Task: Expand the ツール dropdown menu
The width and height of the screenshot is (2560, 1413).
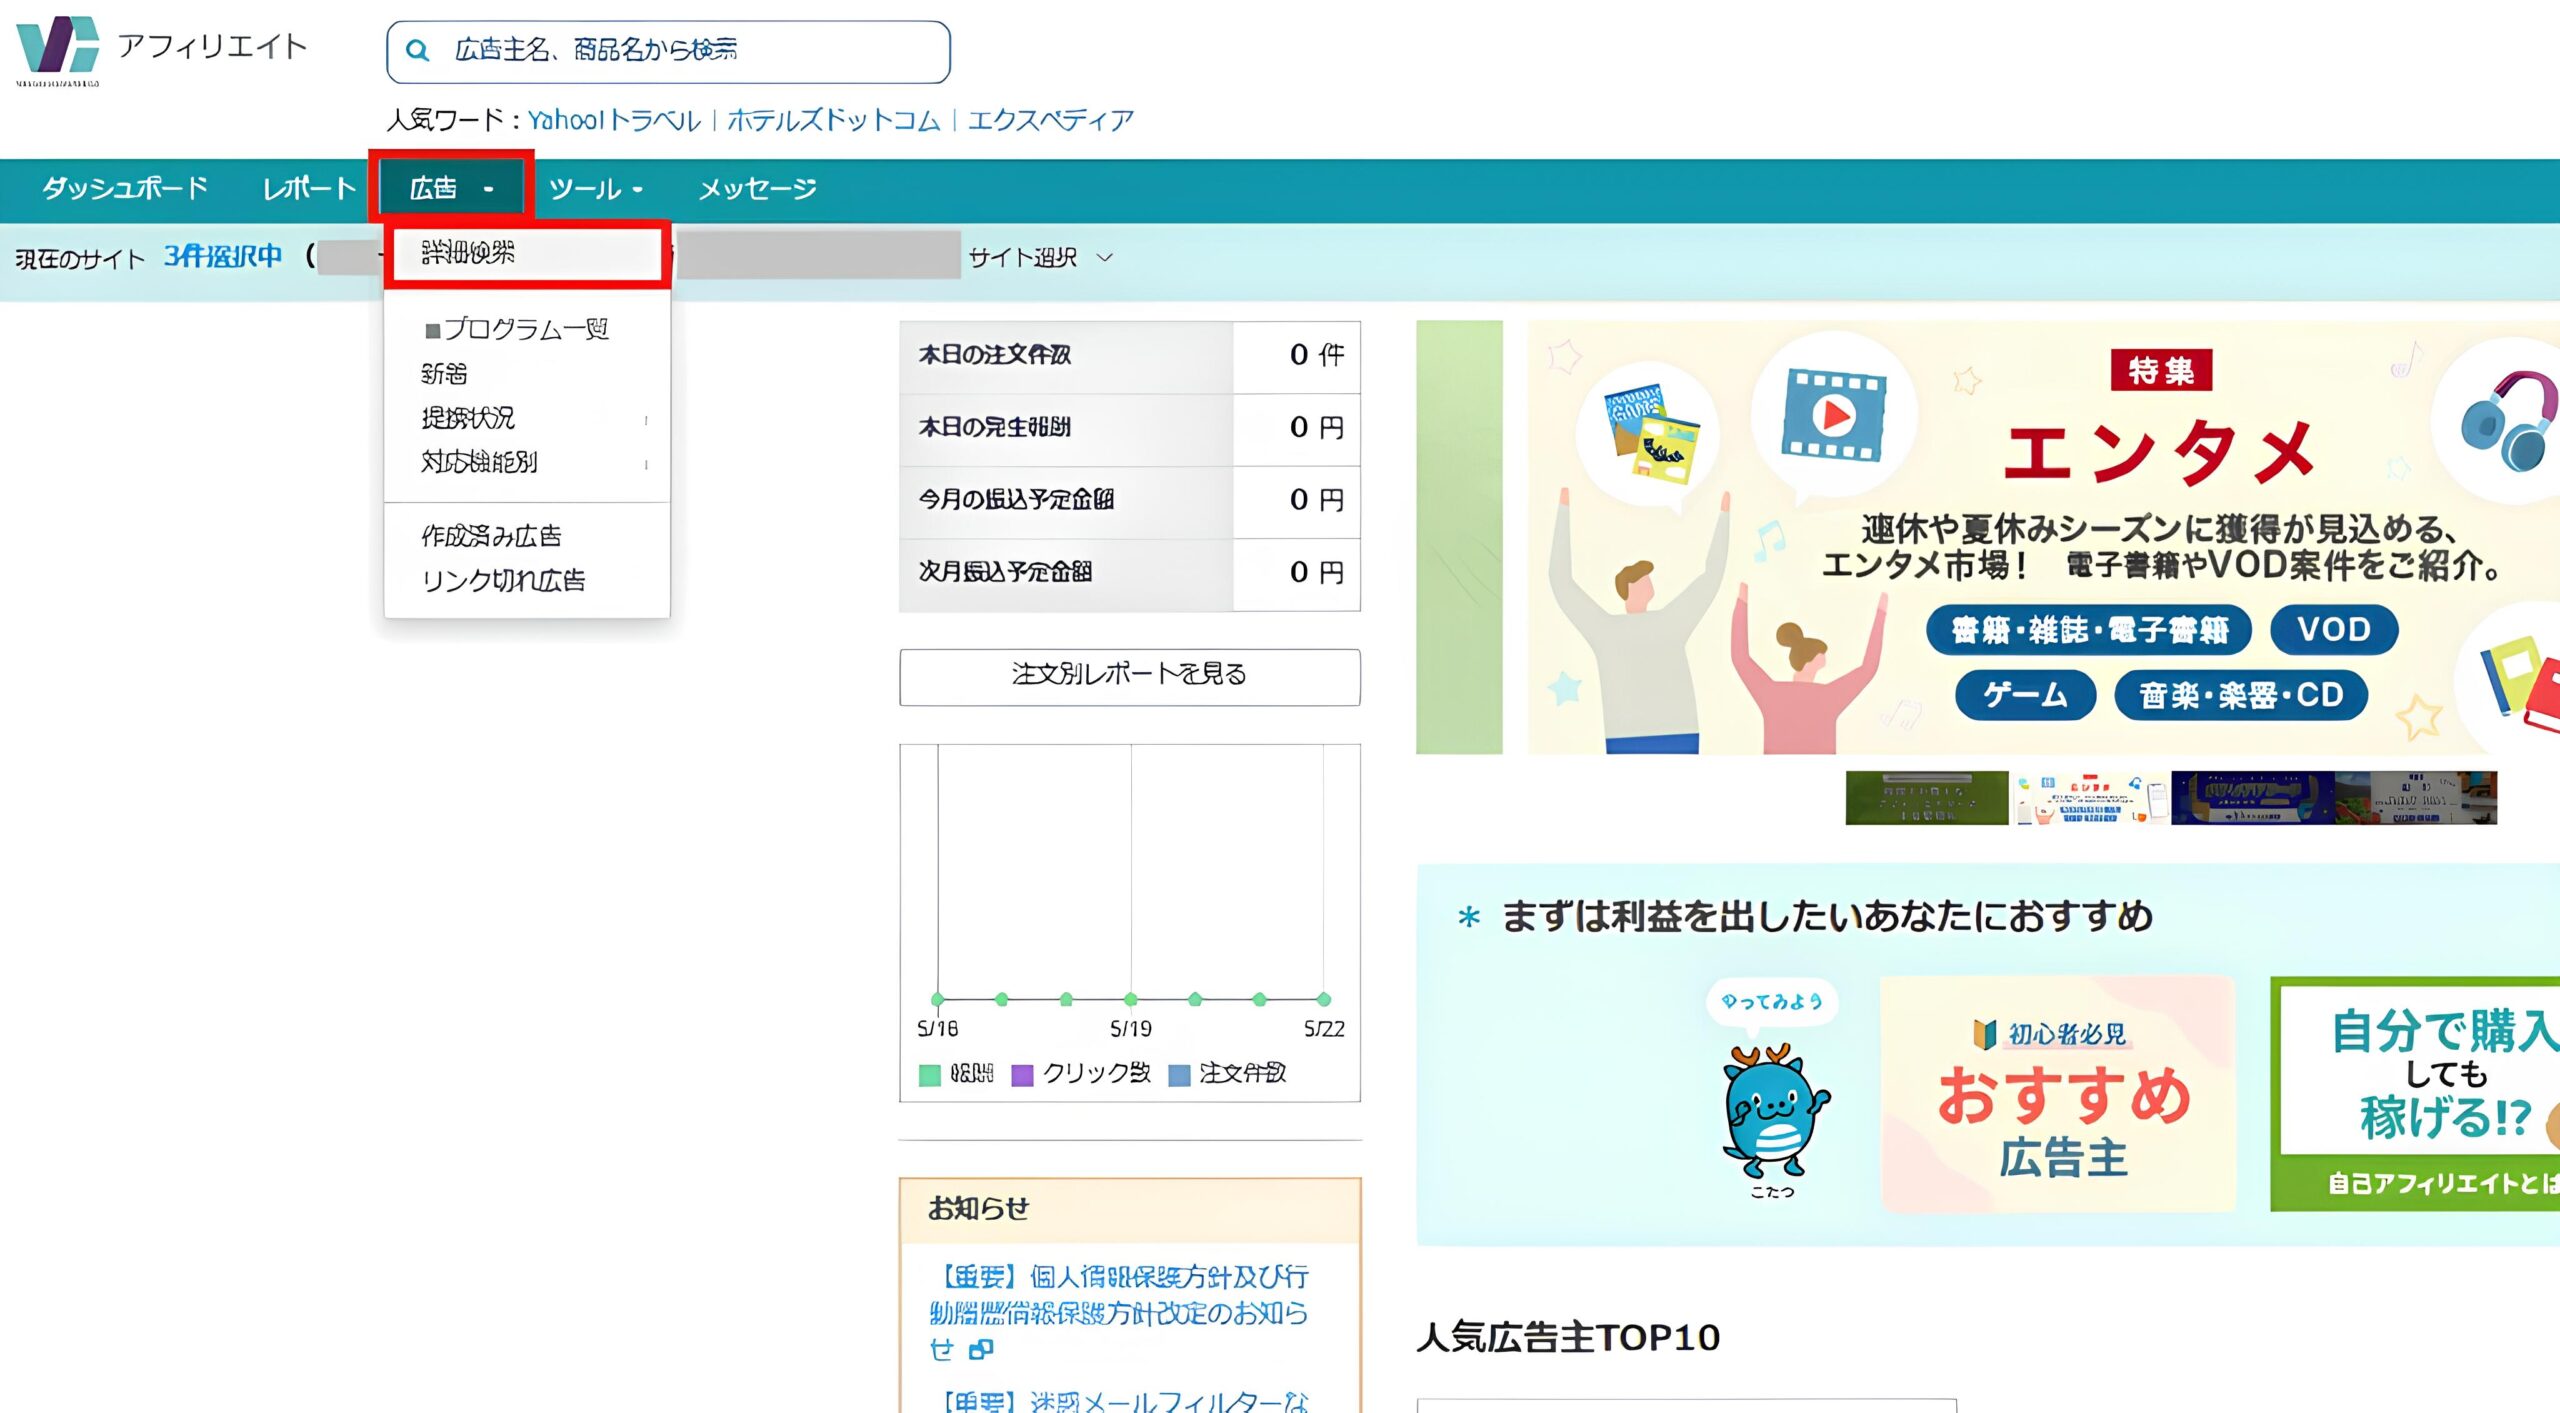Action: click(637, 188)
